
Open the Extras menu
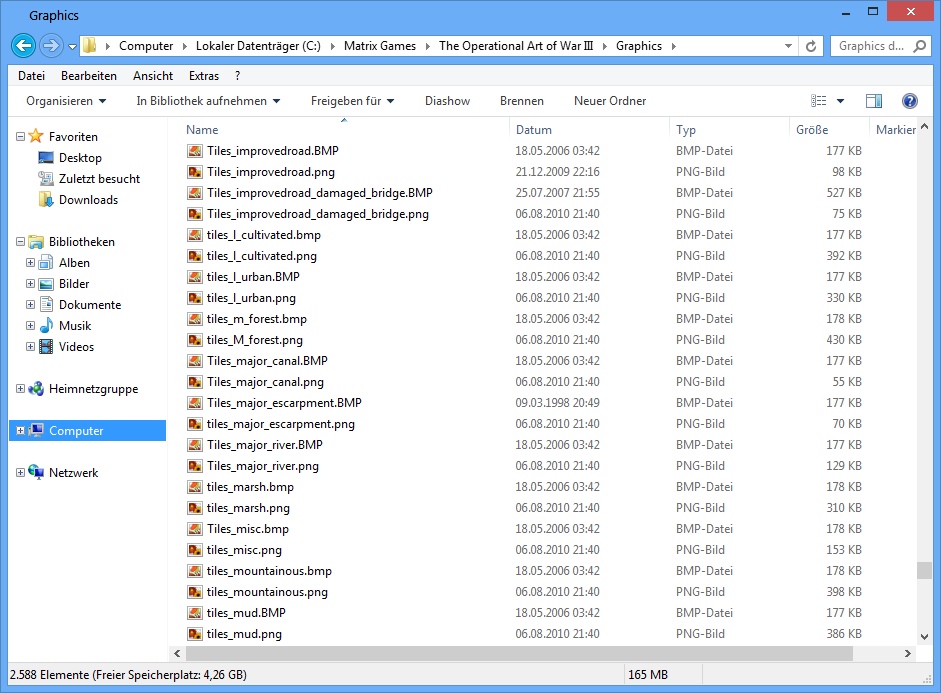204,76
